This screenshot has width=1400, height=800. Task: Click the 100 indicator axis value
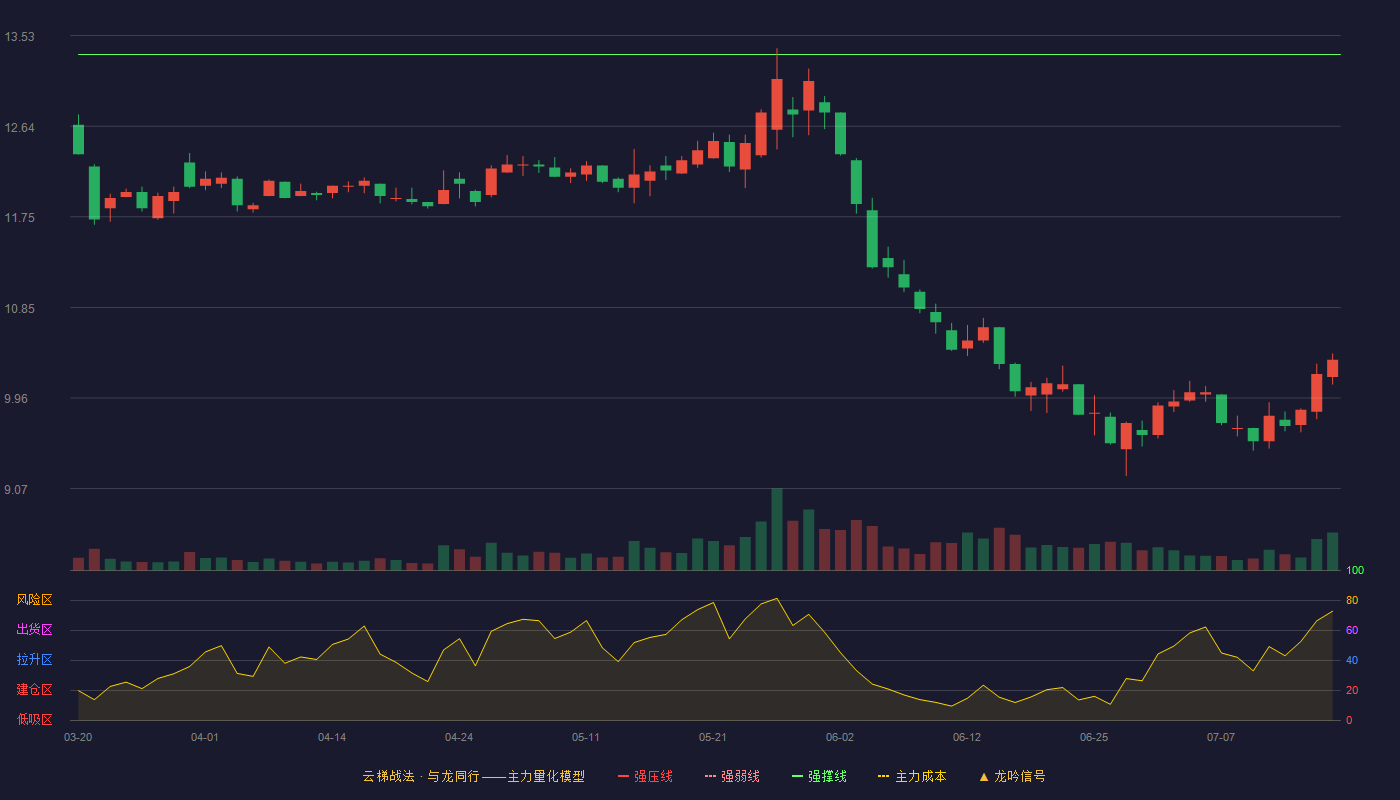point(1355,571)
